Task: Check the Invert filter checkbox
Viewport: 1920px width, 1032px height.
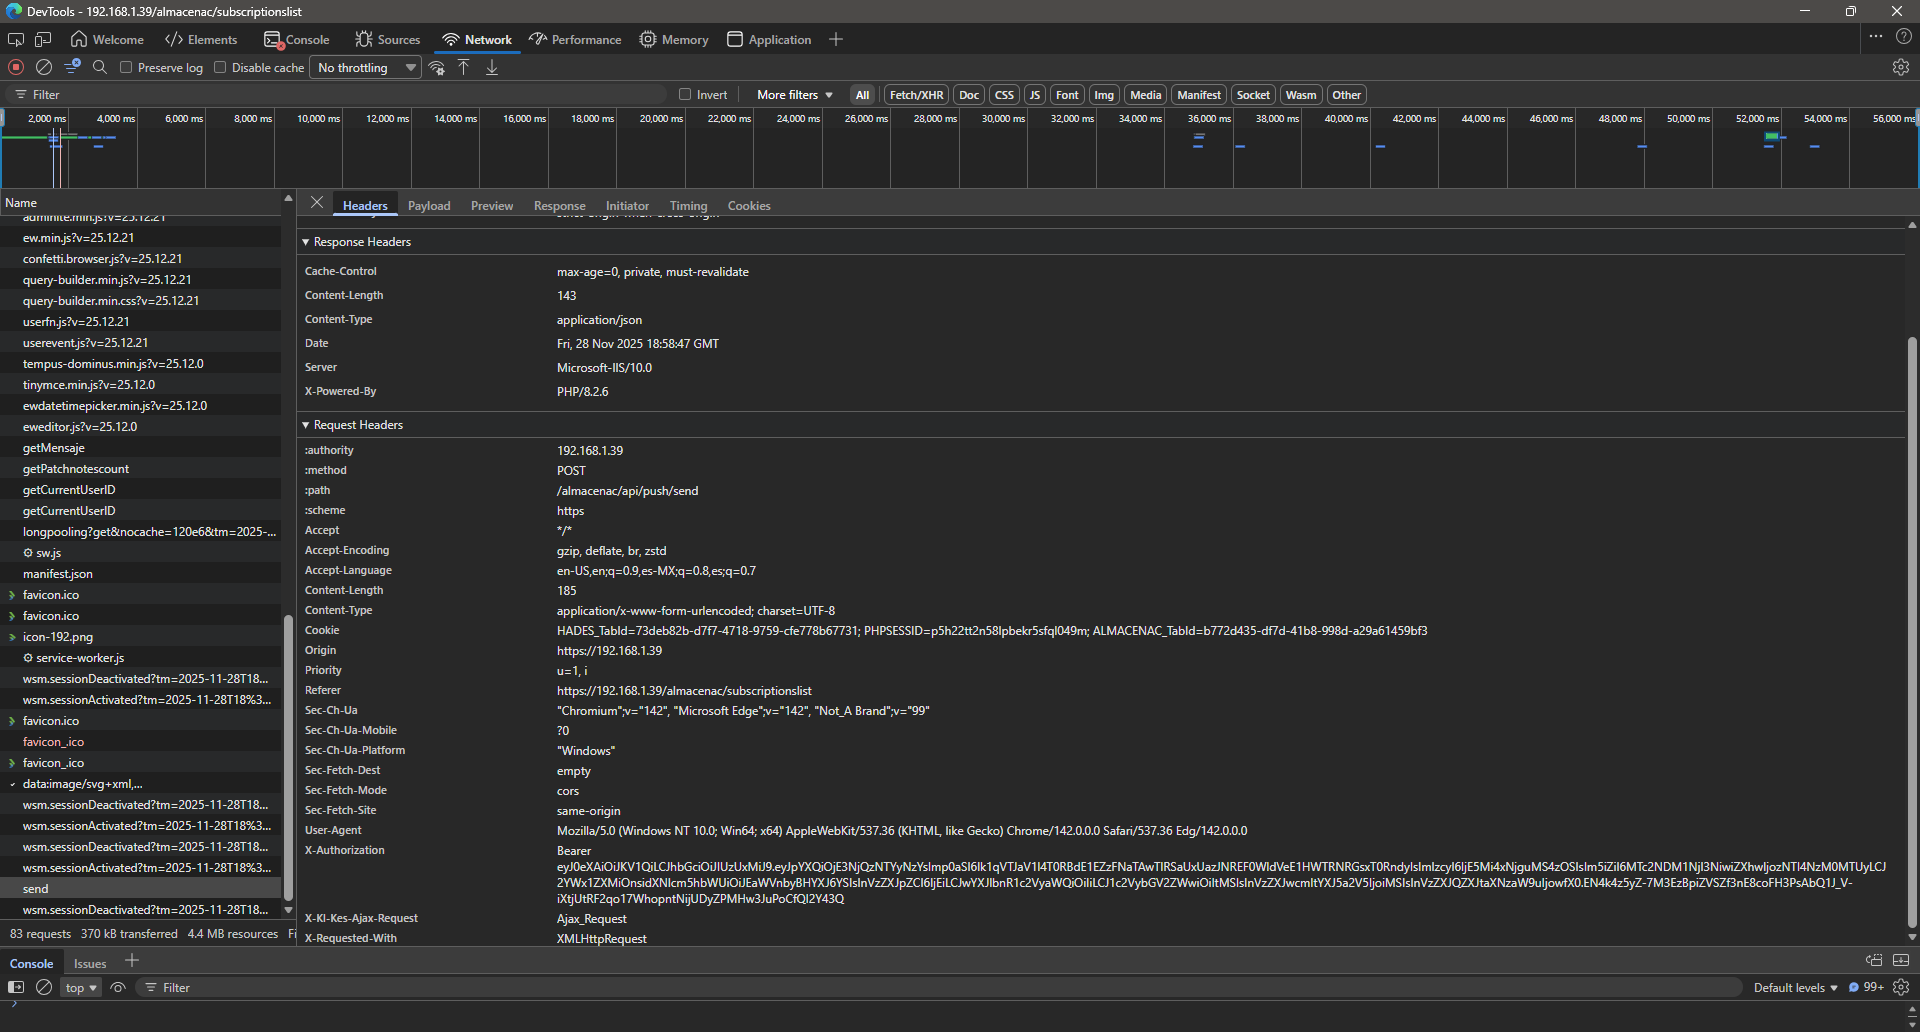Action: tap(685, 94)
